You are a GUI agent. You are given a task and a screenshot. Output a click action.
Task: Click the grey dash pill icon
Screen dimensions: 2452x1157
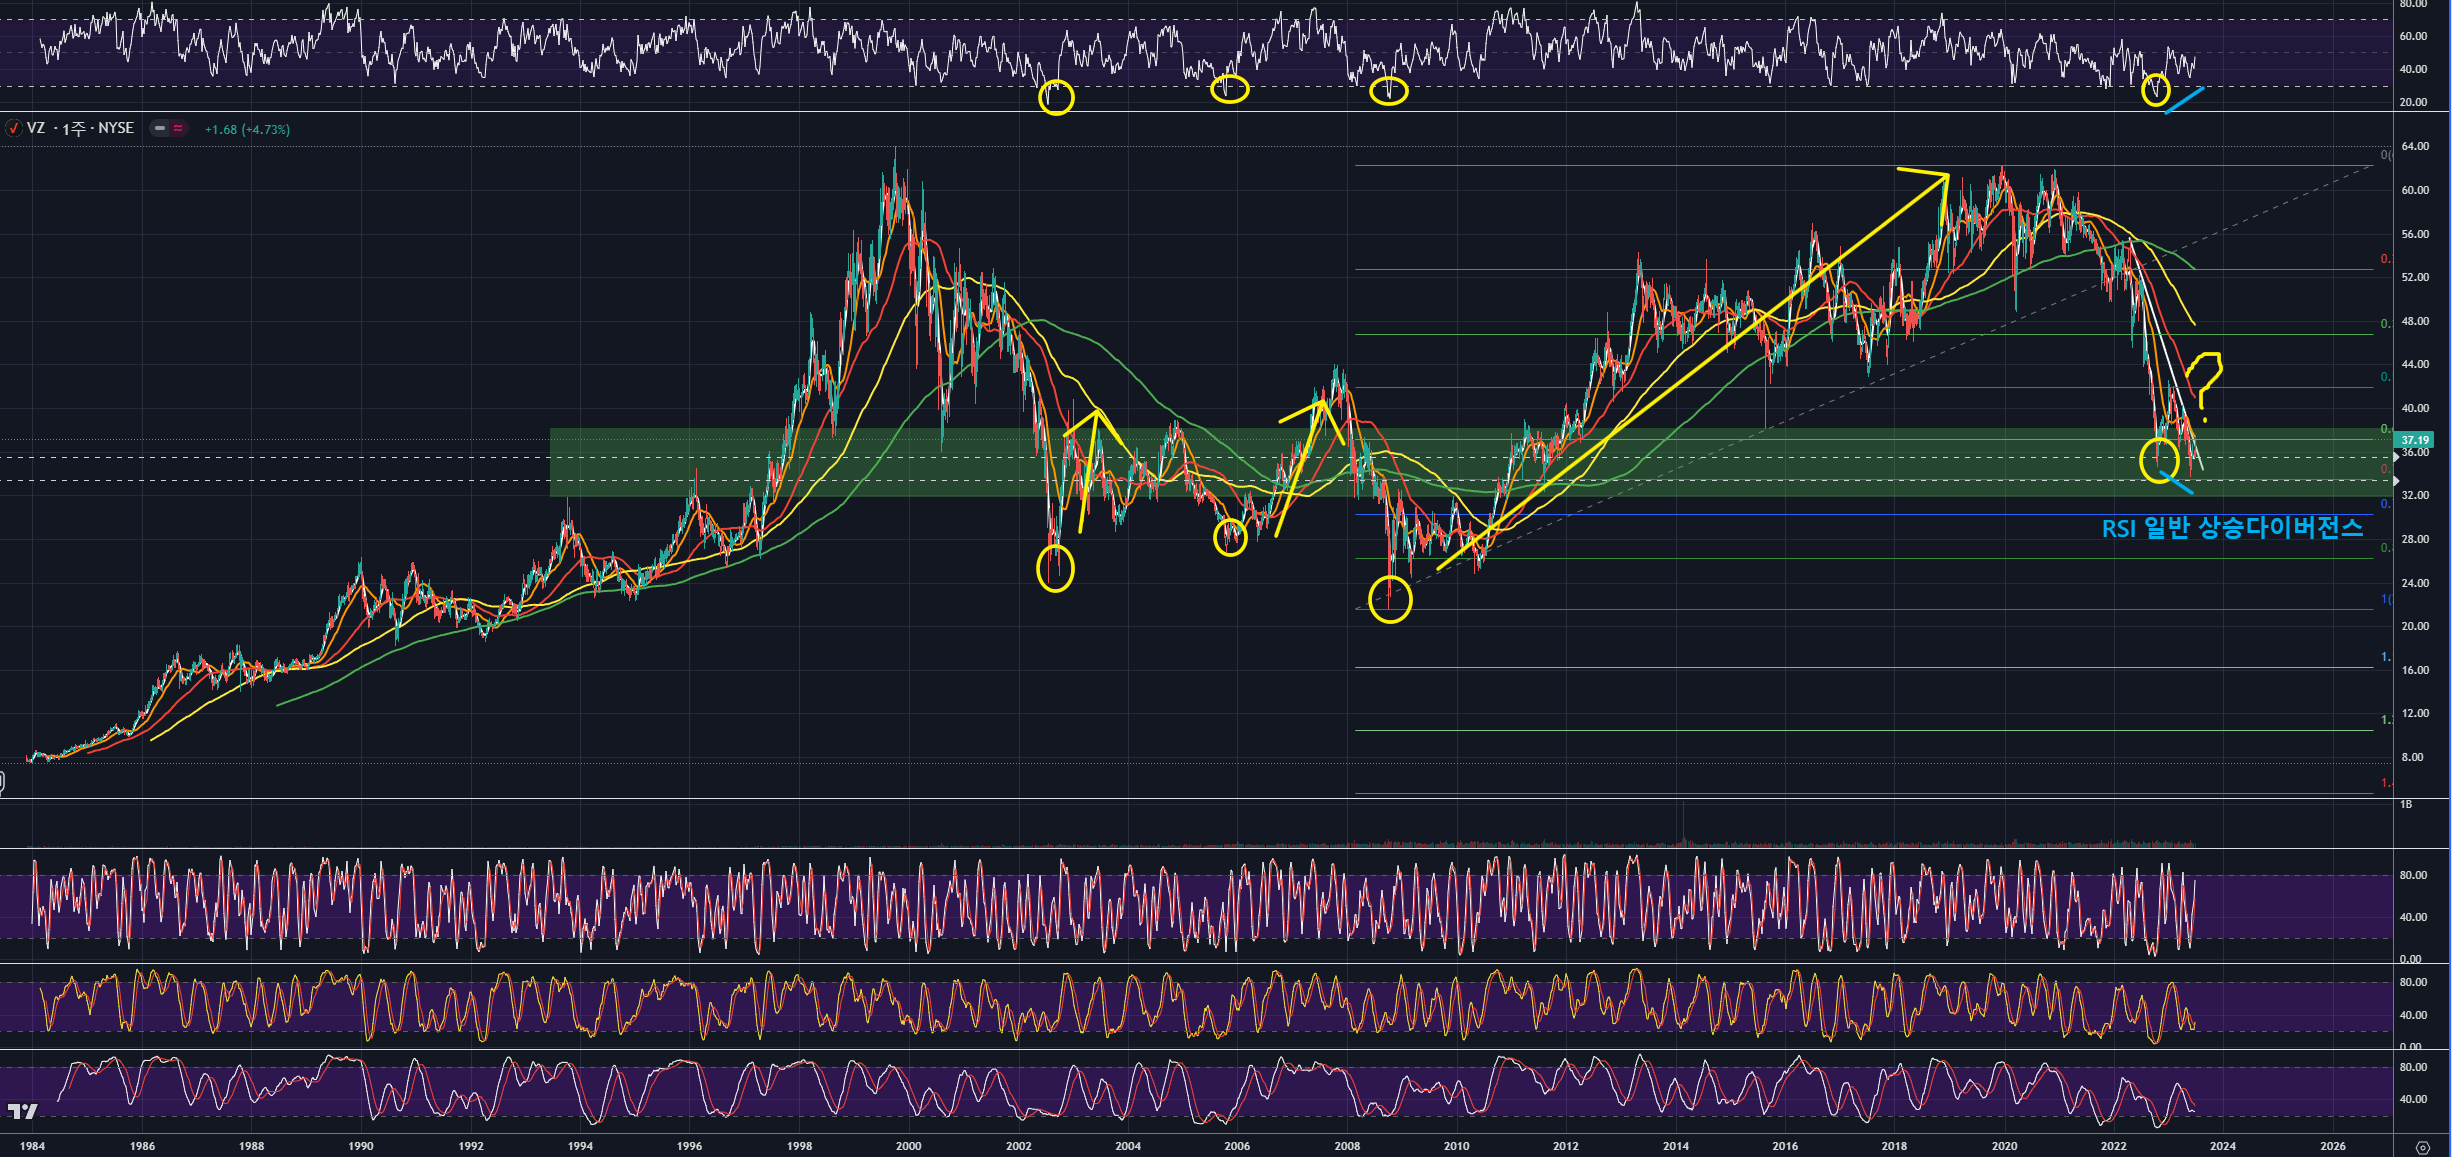(x=160, y=128)
